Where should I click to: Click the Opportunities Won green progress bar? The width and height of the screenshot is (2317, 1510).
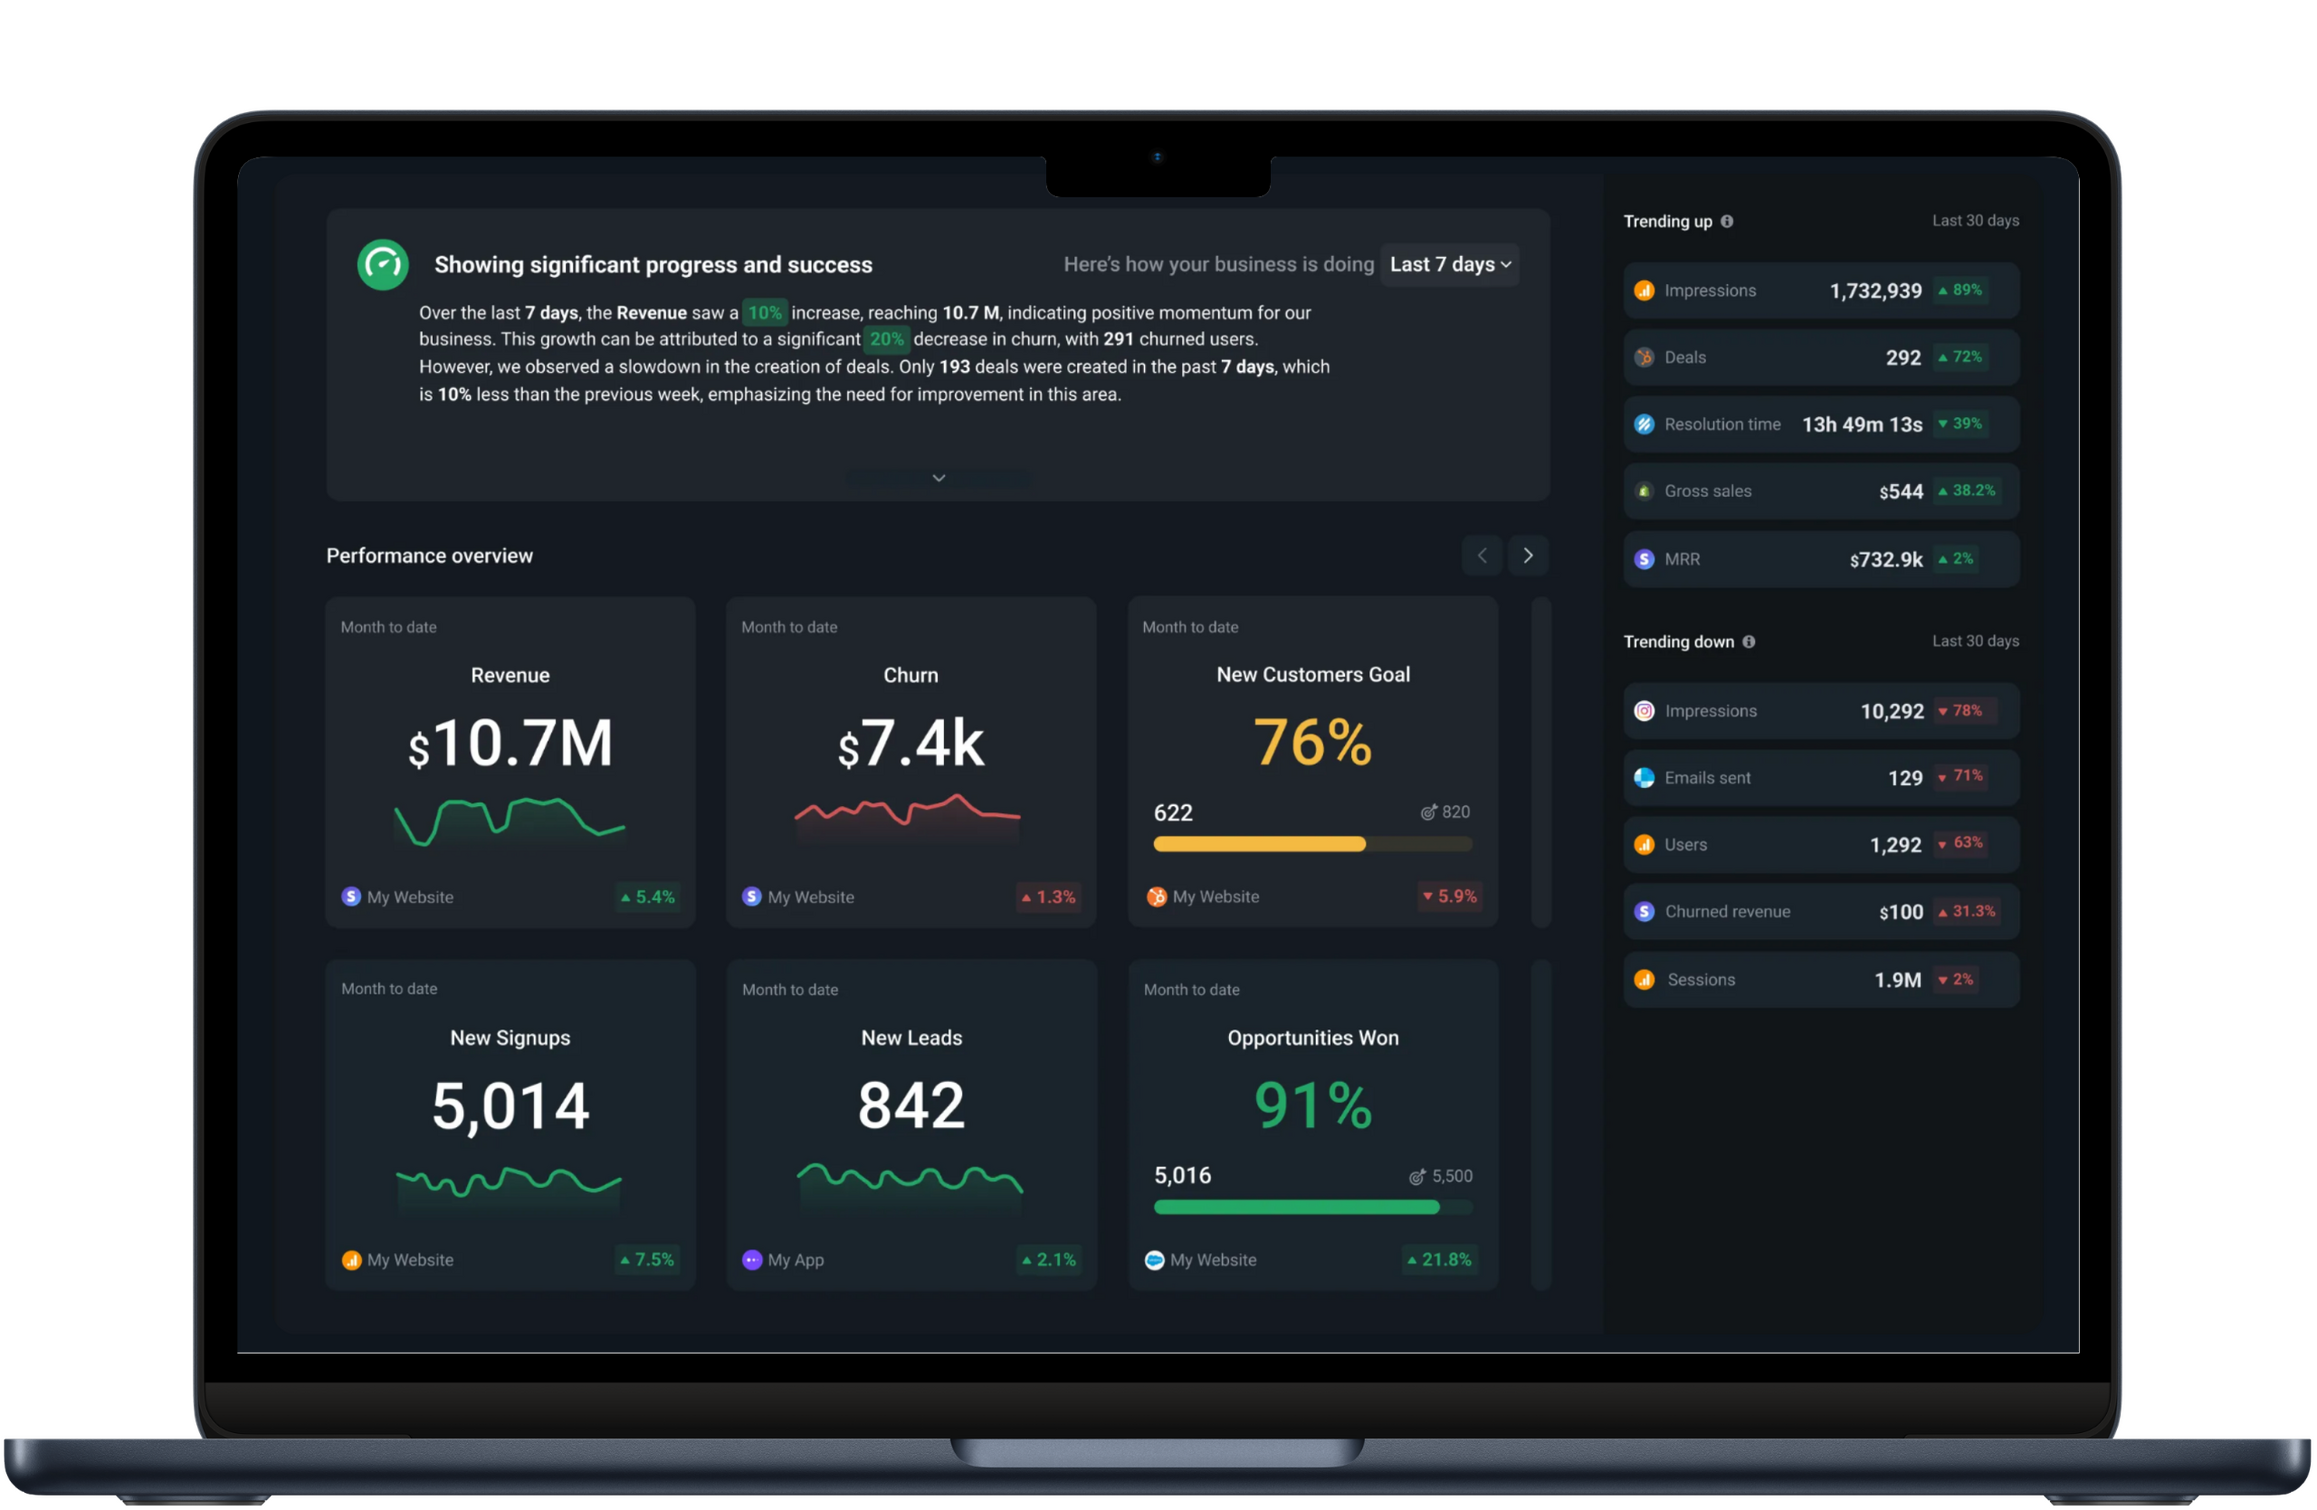coord(1296,1208)
